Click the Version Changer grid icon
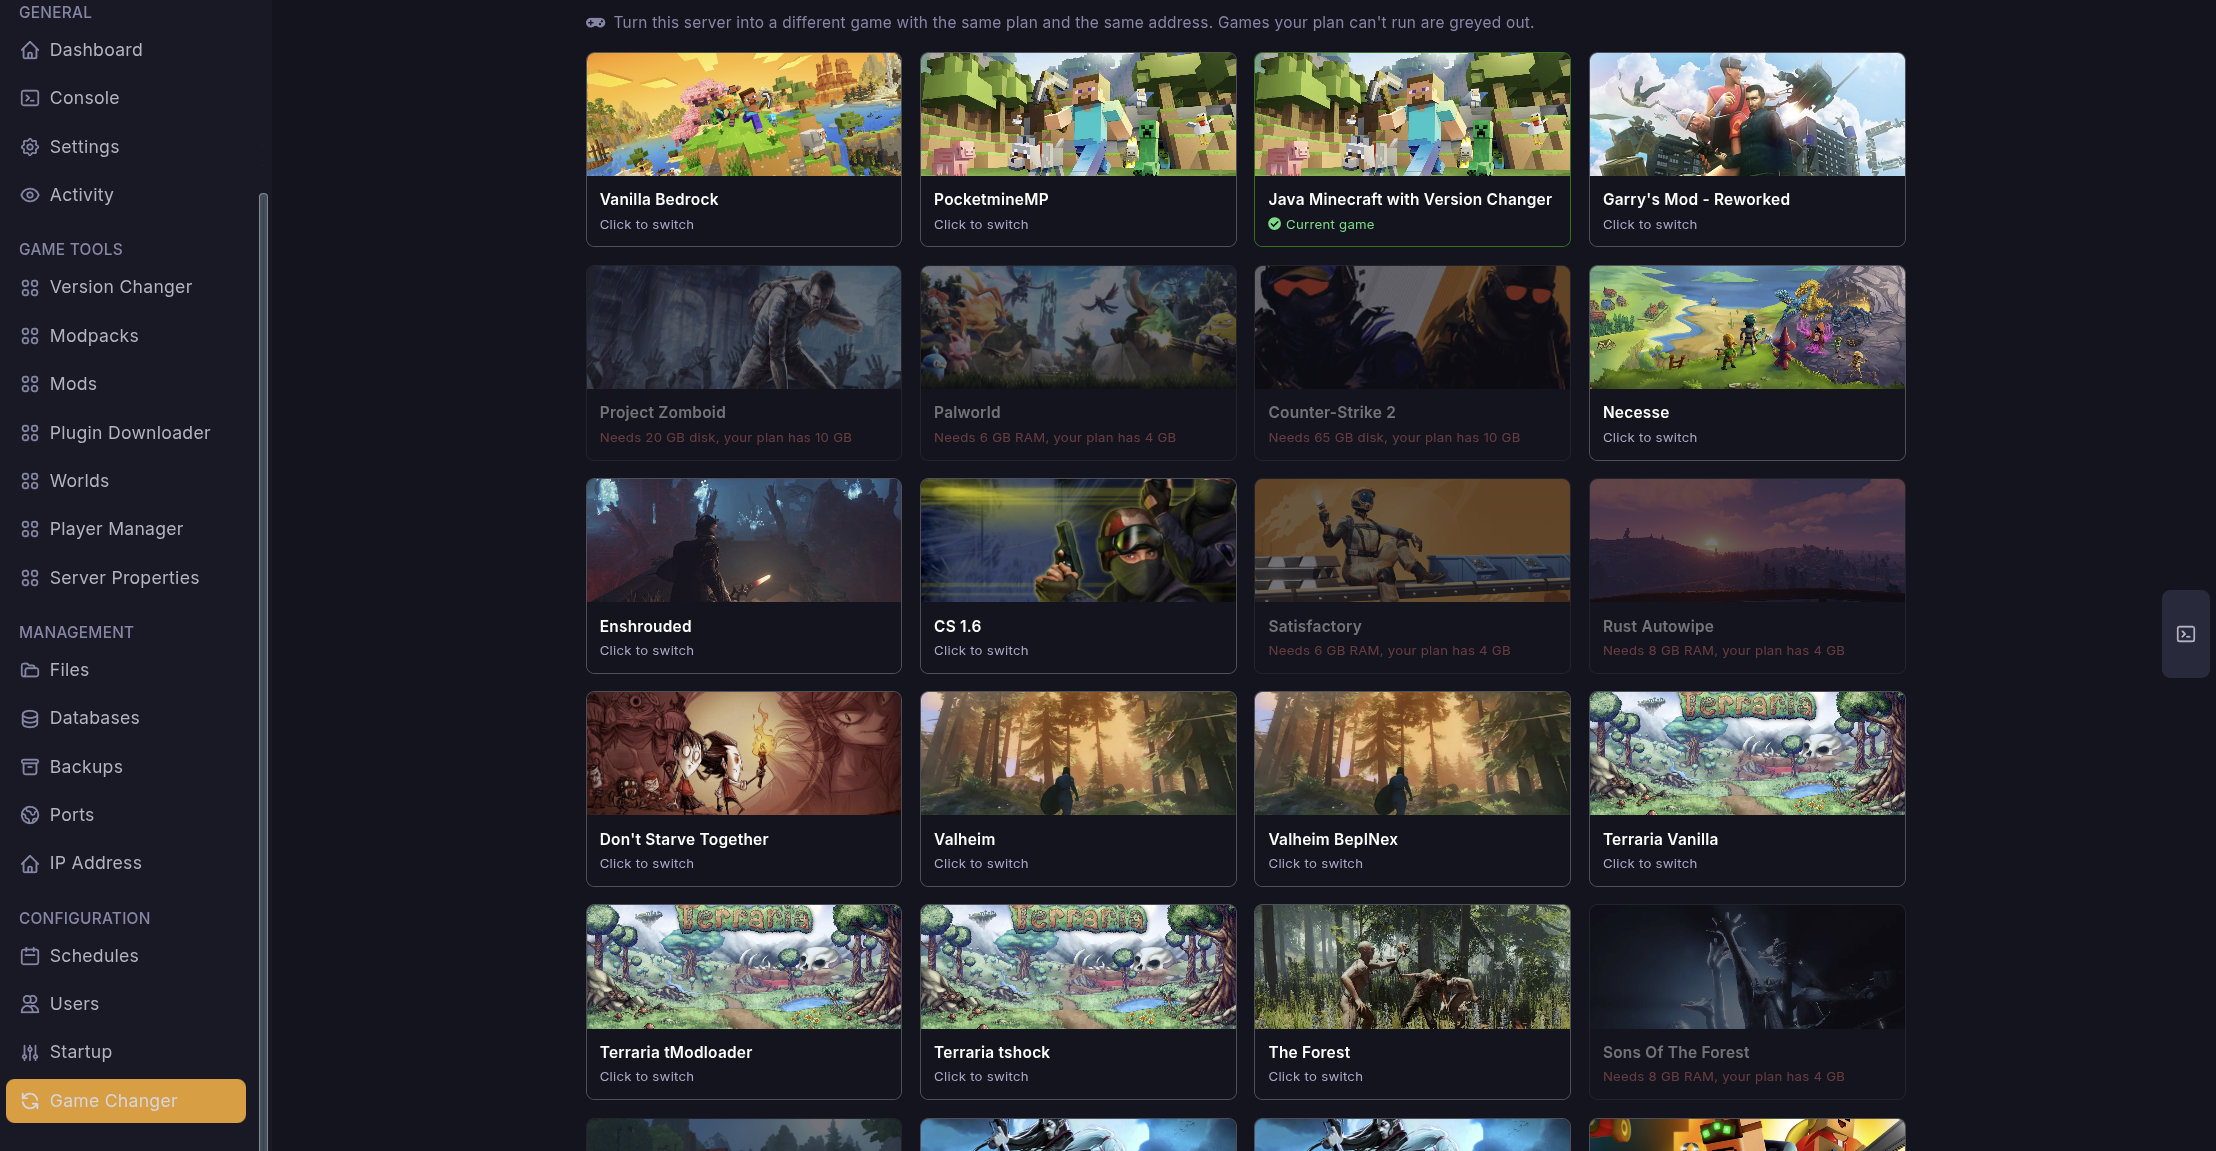The height and width of the screenshot is (1151, 2216). [x=30, y=288]
